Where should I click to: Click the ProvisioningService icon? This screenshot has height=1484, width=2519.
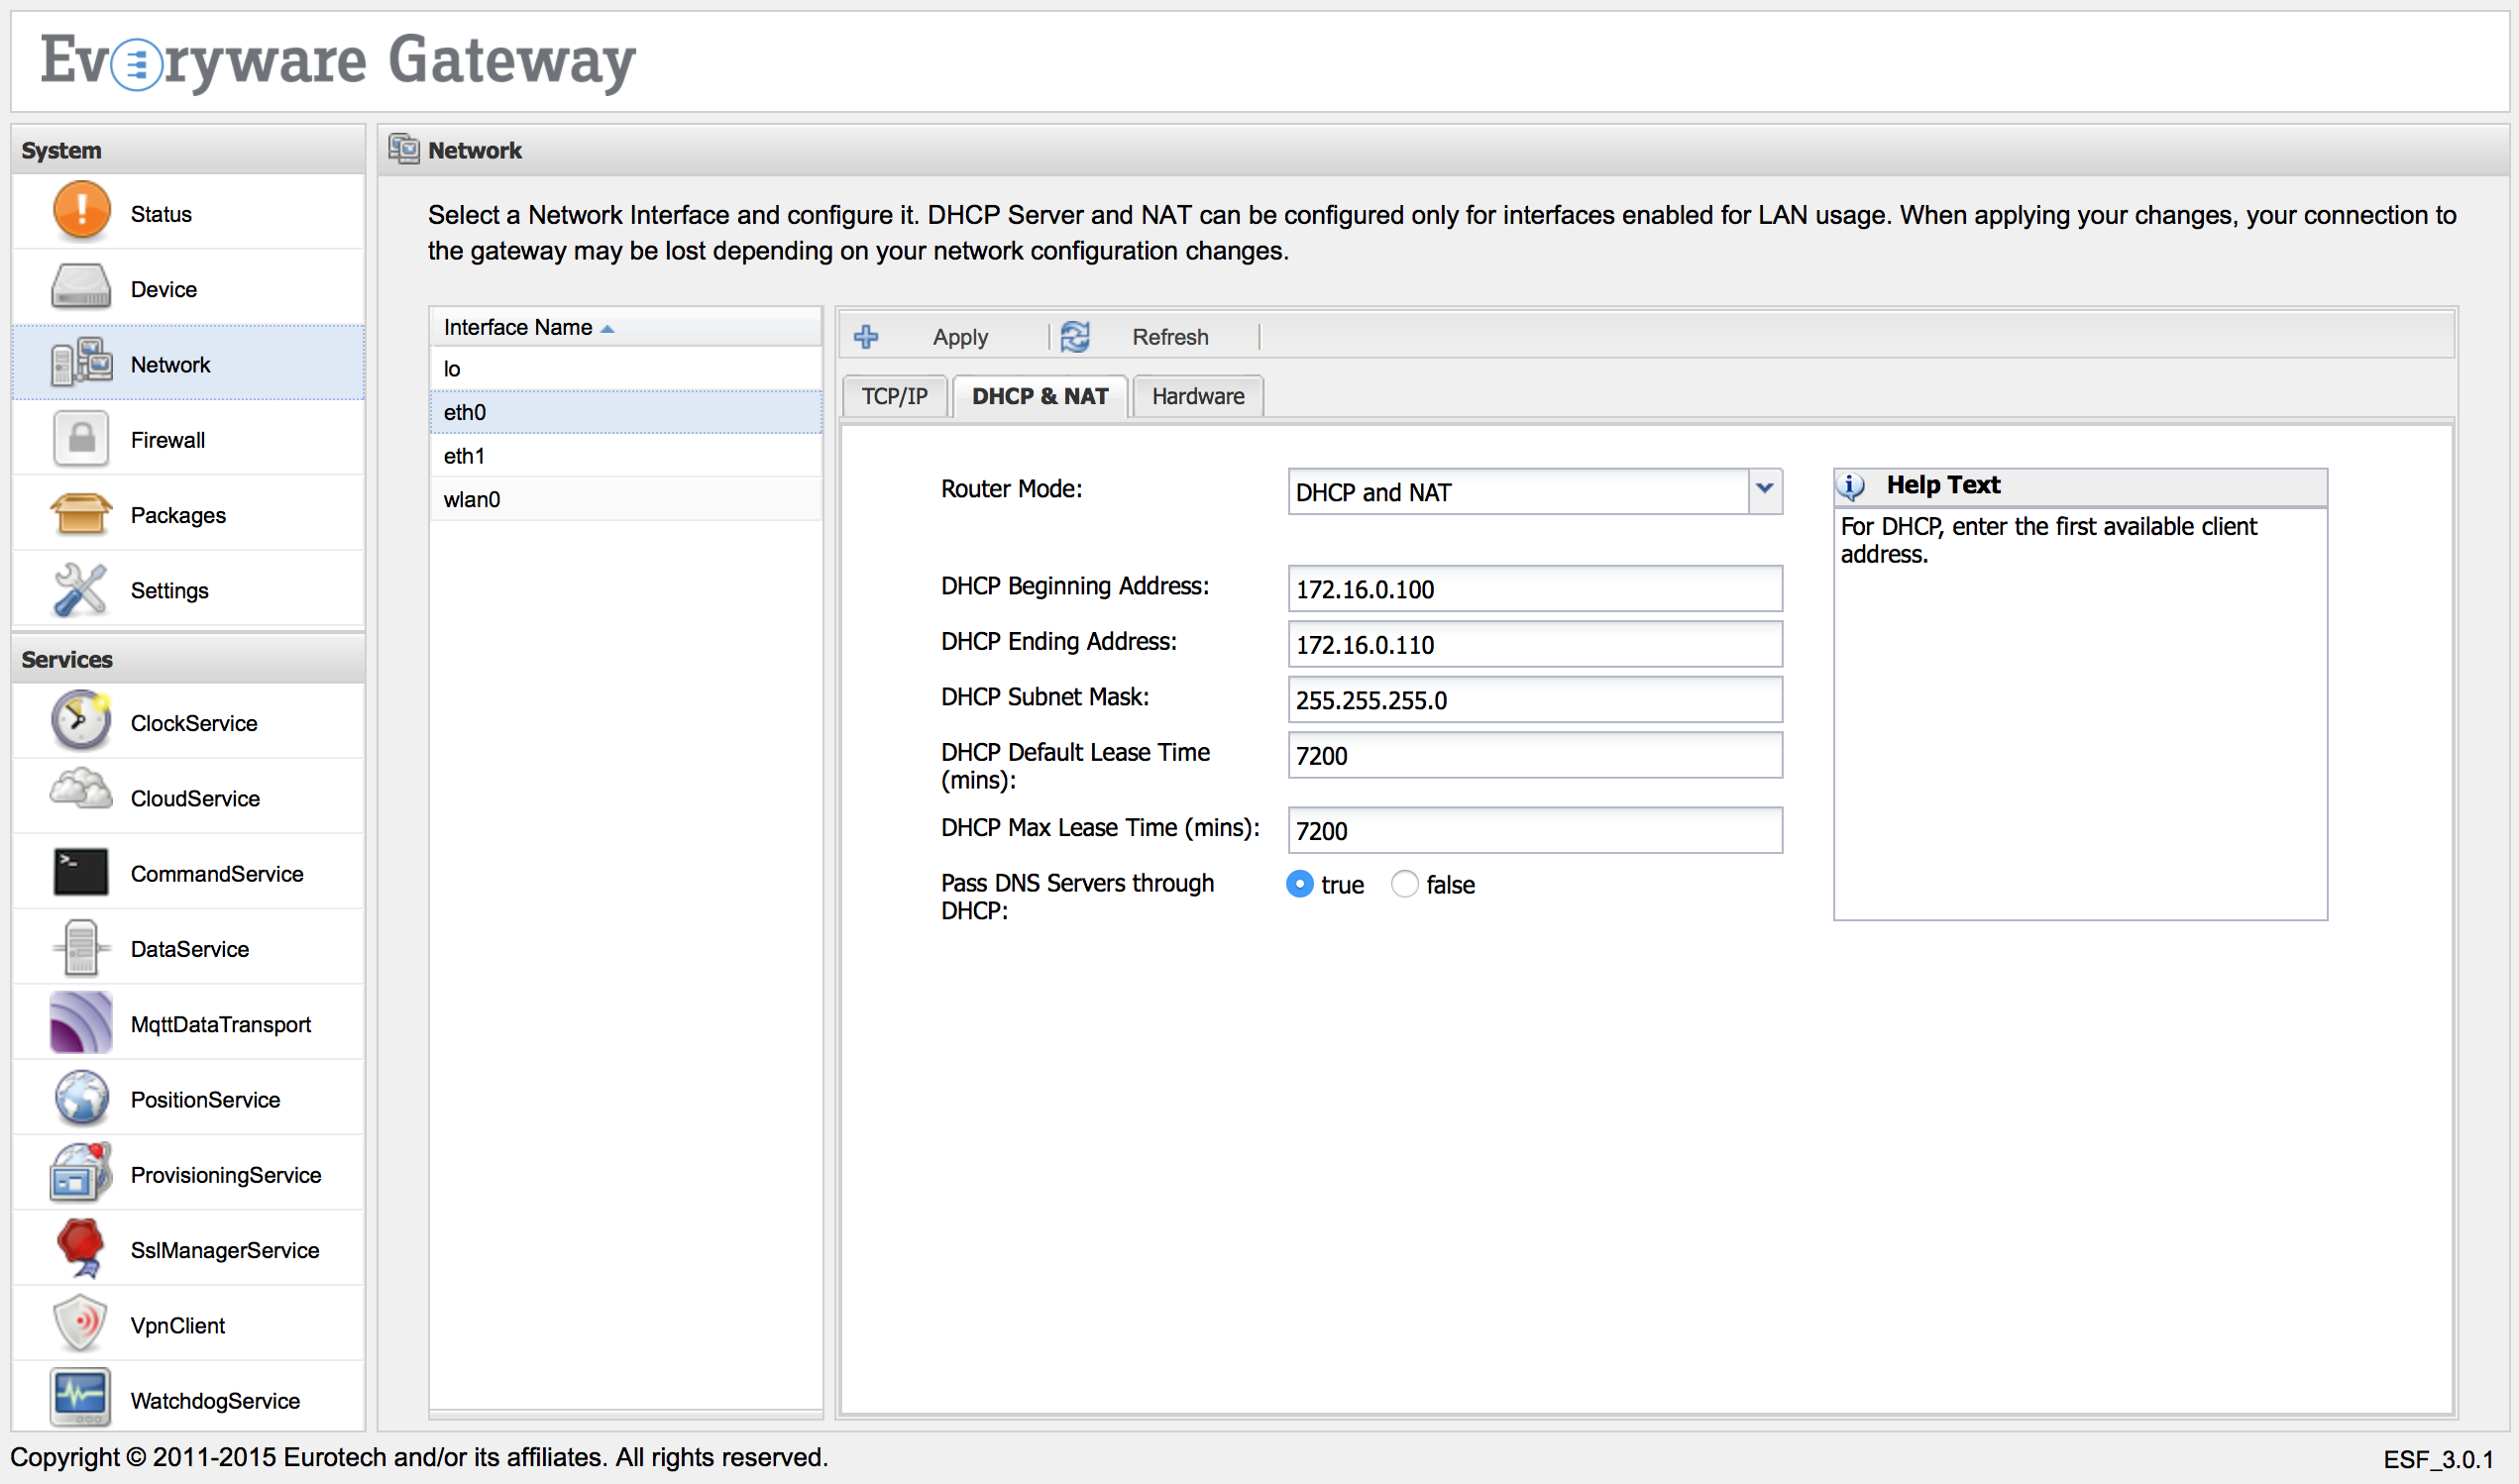coord(81,1173)
